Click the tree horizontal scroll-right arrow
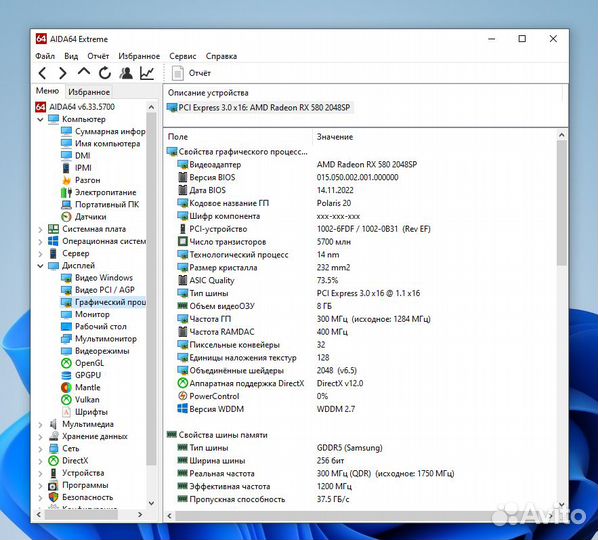Screen dimensions: 598x540 pos(140,514)
